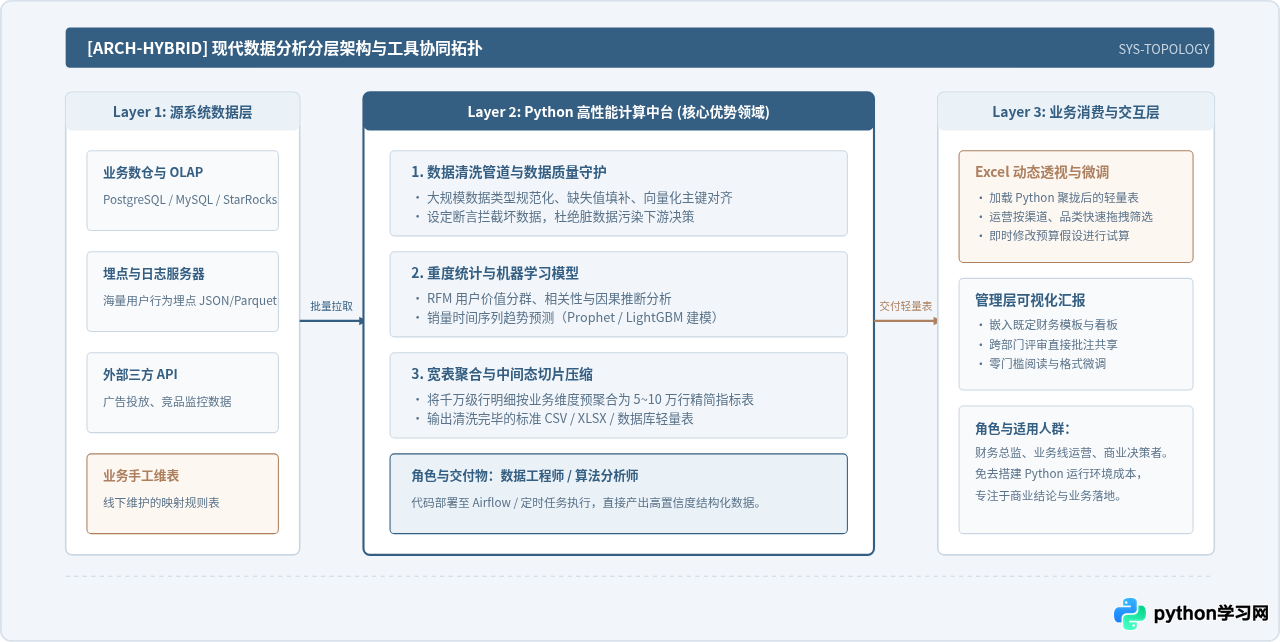Click '3. 宽表聚合与中间态切片压缩' heading

coord(502,374)
